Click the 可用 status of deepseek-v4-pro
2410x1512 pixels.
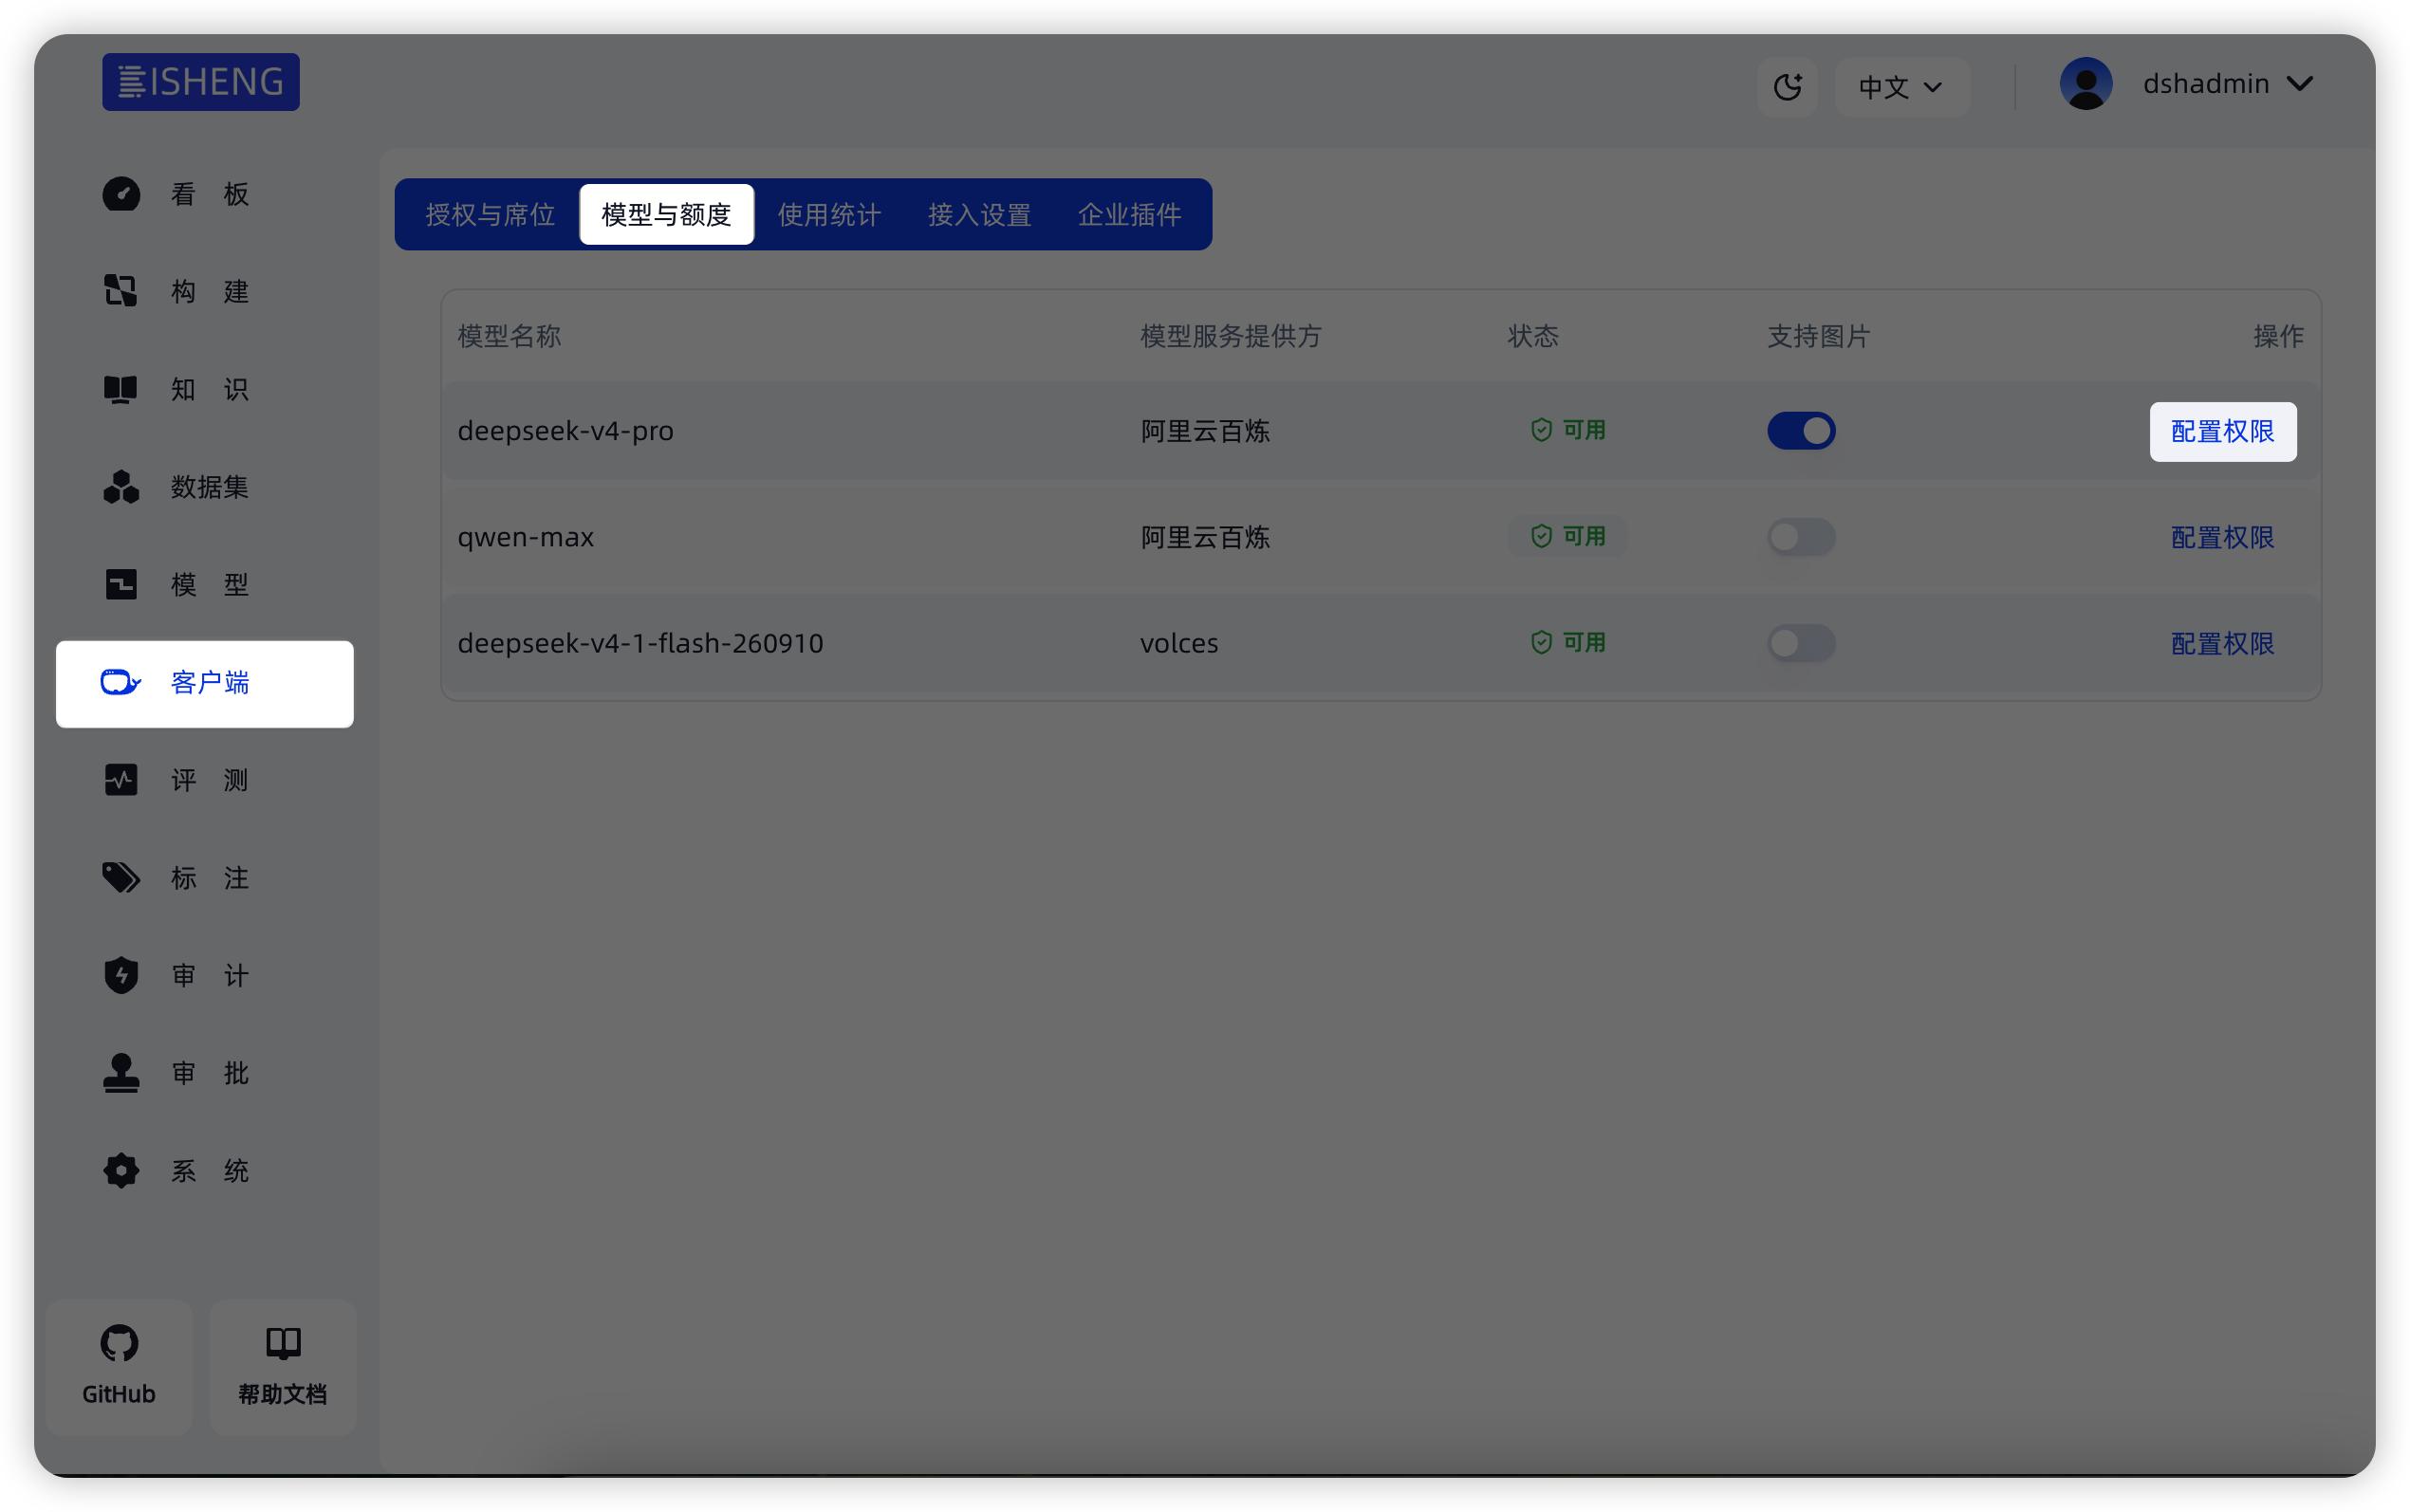[x=1568, y=431]
